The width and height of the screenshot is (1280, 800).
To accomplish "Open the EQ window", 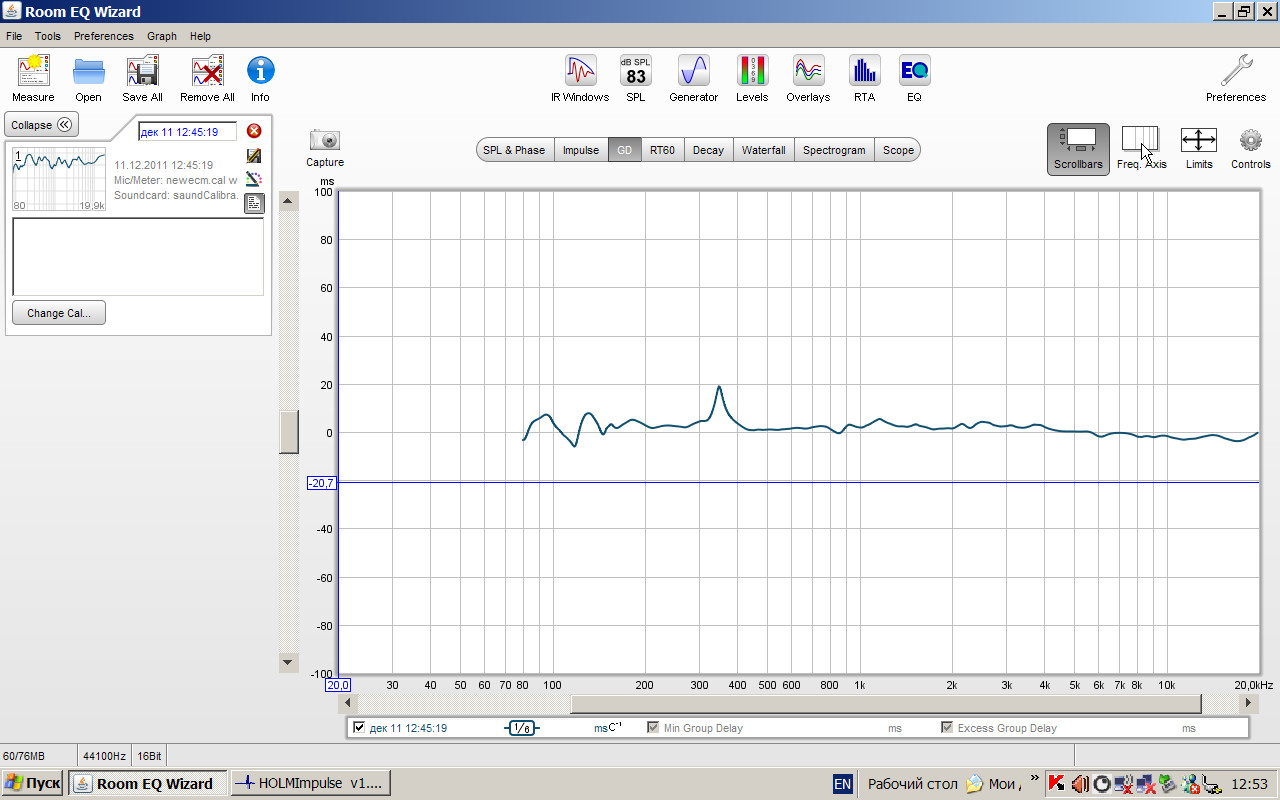I will pyautogui.click(x=914, y=72).
